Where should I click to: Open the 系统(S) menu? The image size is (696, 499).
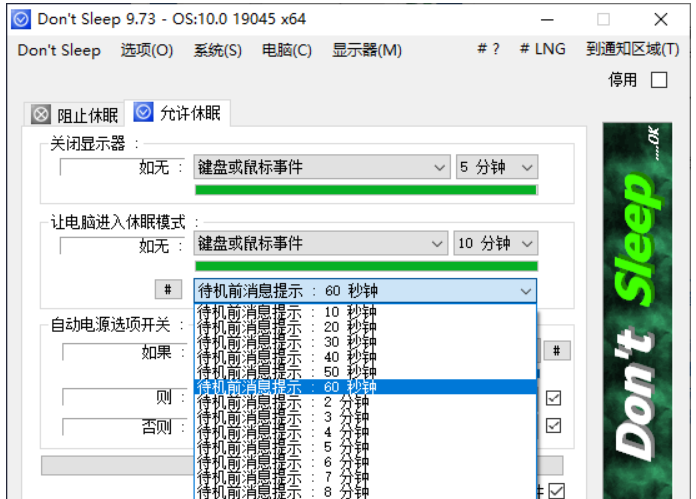click(218, 50)
